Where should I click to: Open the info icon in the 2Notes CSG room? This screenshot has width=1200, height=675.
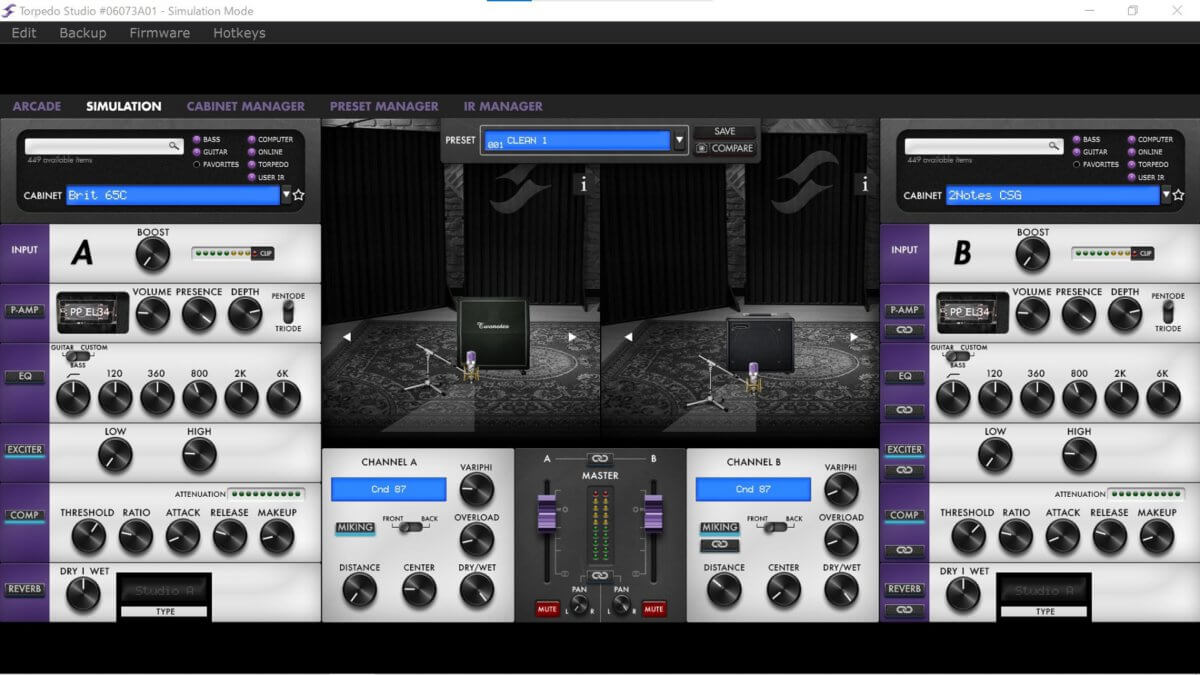[x=865, y=184]
